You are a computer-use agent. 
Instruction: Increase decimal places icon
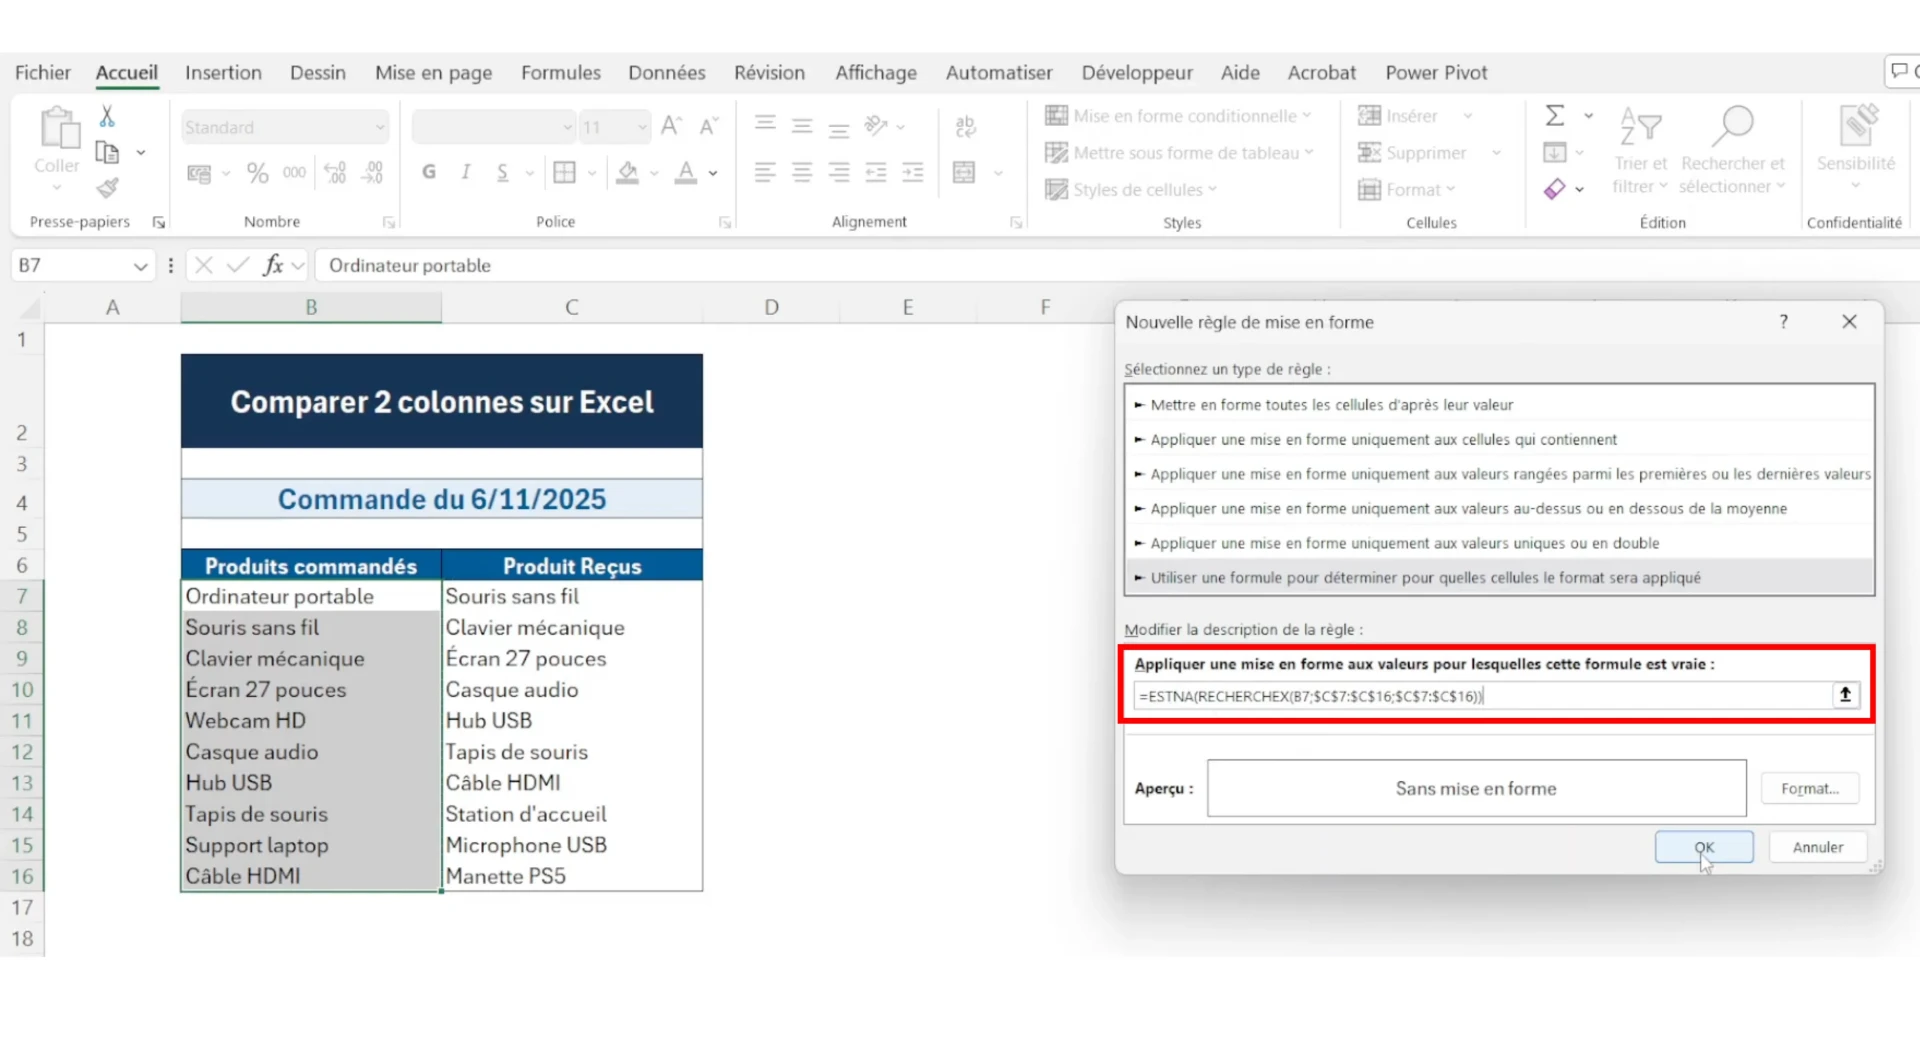(335, 173)
